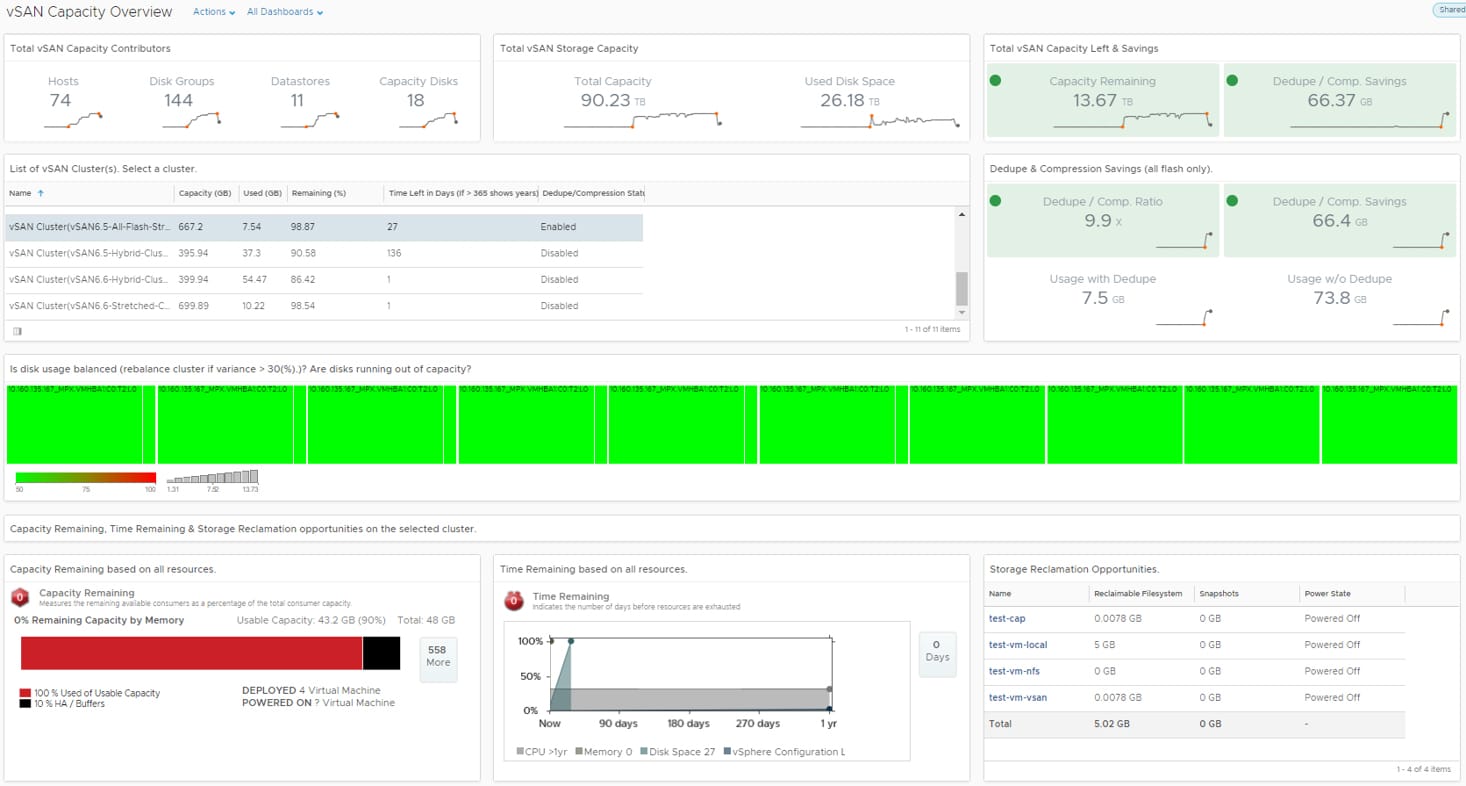This screenshot has width=1466, height=786.
Task: Click the Total Capacity sparkline chart
Action: [642, 120]
